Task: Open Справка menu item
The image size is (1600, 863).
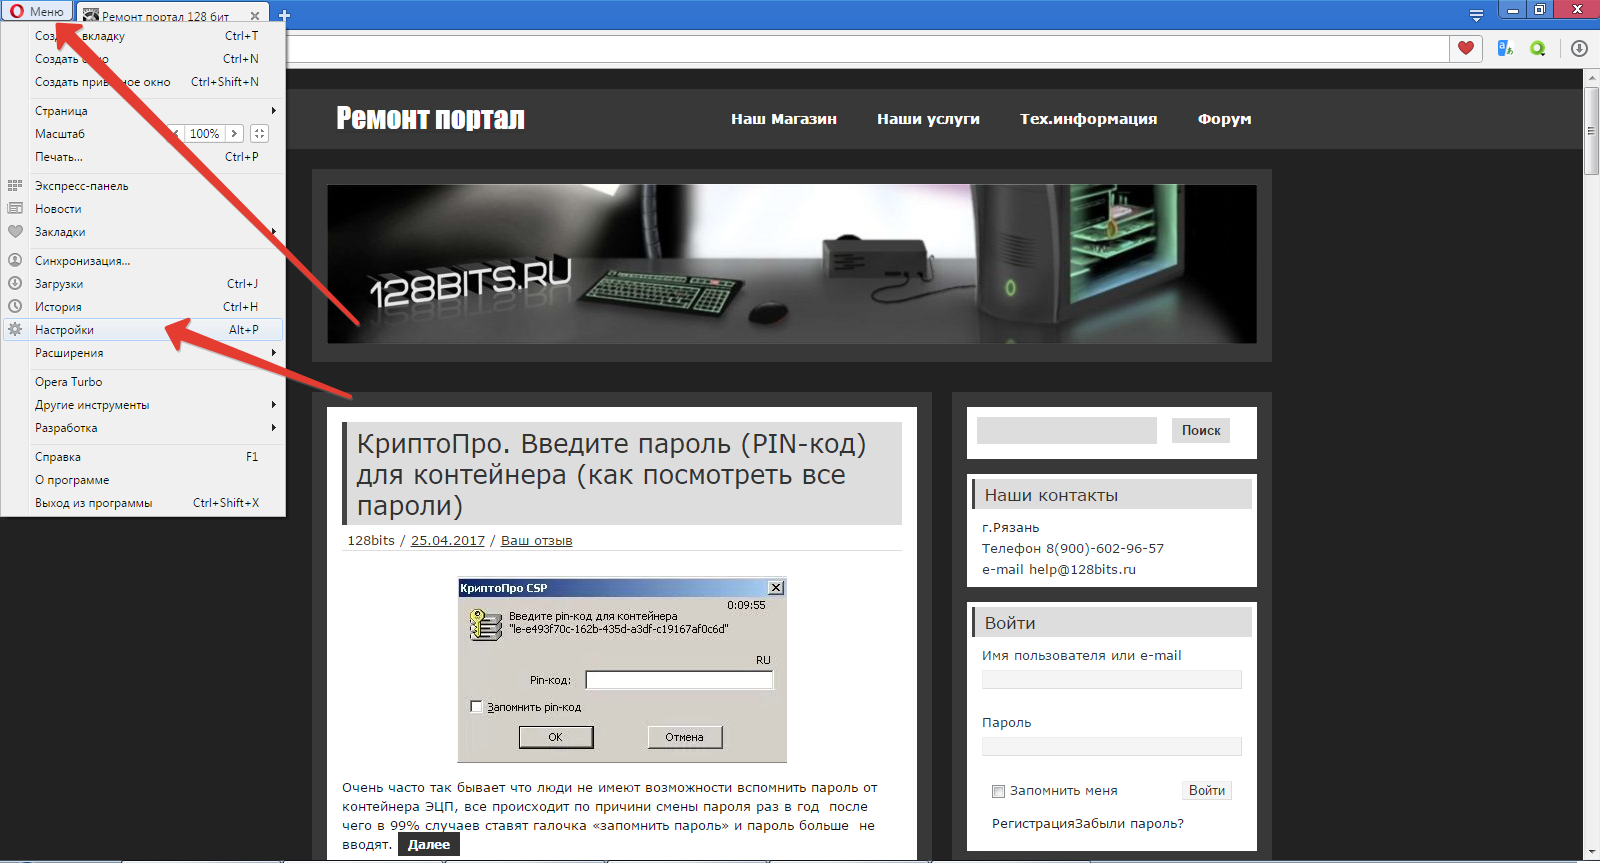Action: pyautogui.click(x=144, y=457)
